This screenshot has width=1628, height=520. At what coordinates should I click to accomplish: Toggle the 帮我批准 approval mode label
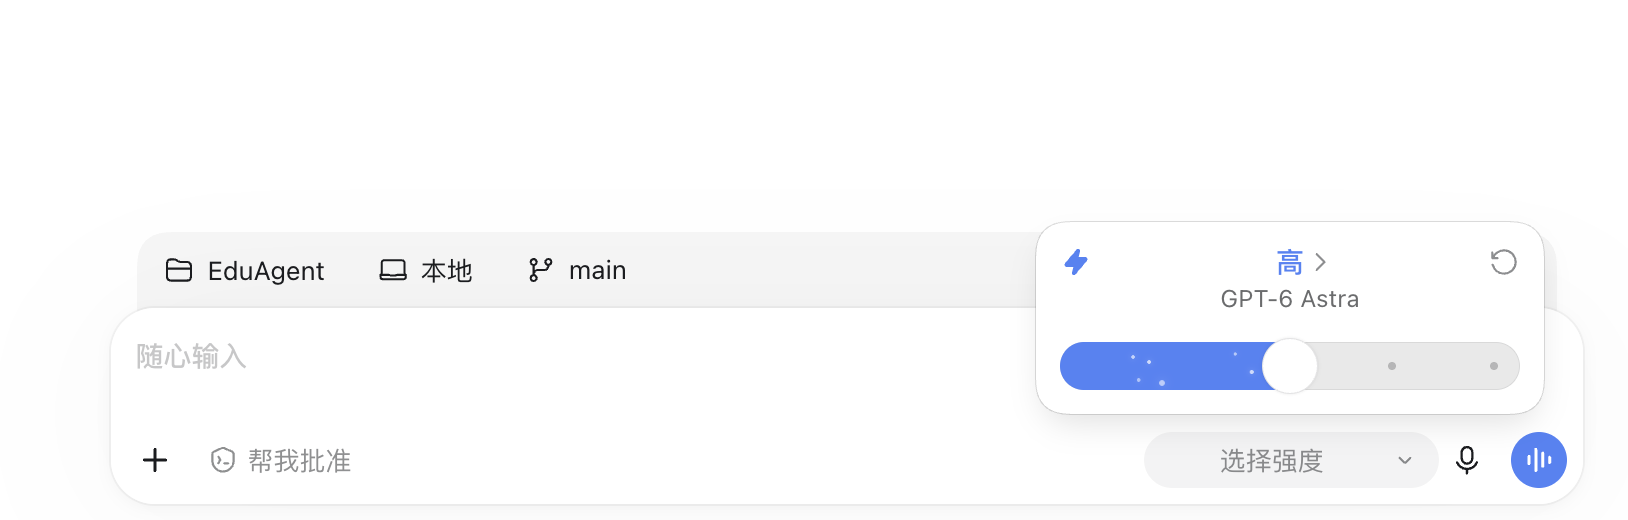point(300,461)
